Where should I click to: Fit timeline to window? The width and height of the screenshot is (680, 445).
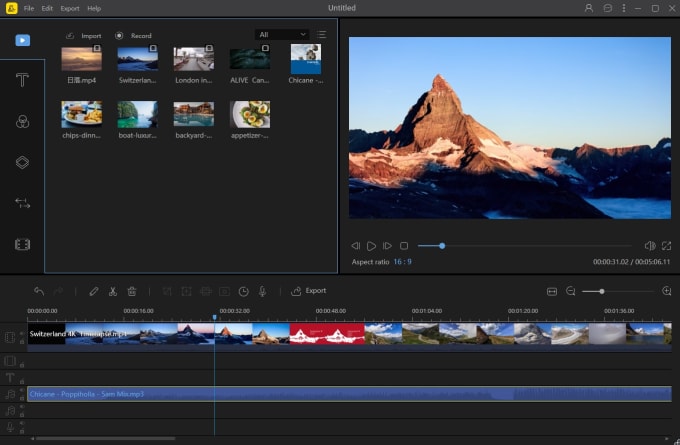click(x=552, y=291)
